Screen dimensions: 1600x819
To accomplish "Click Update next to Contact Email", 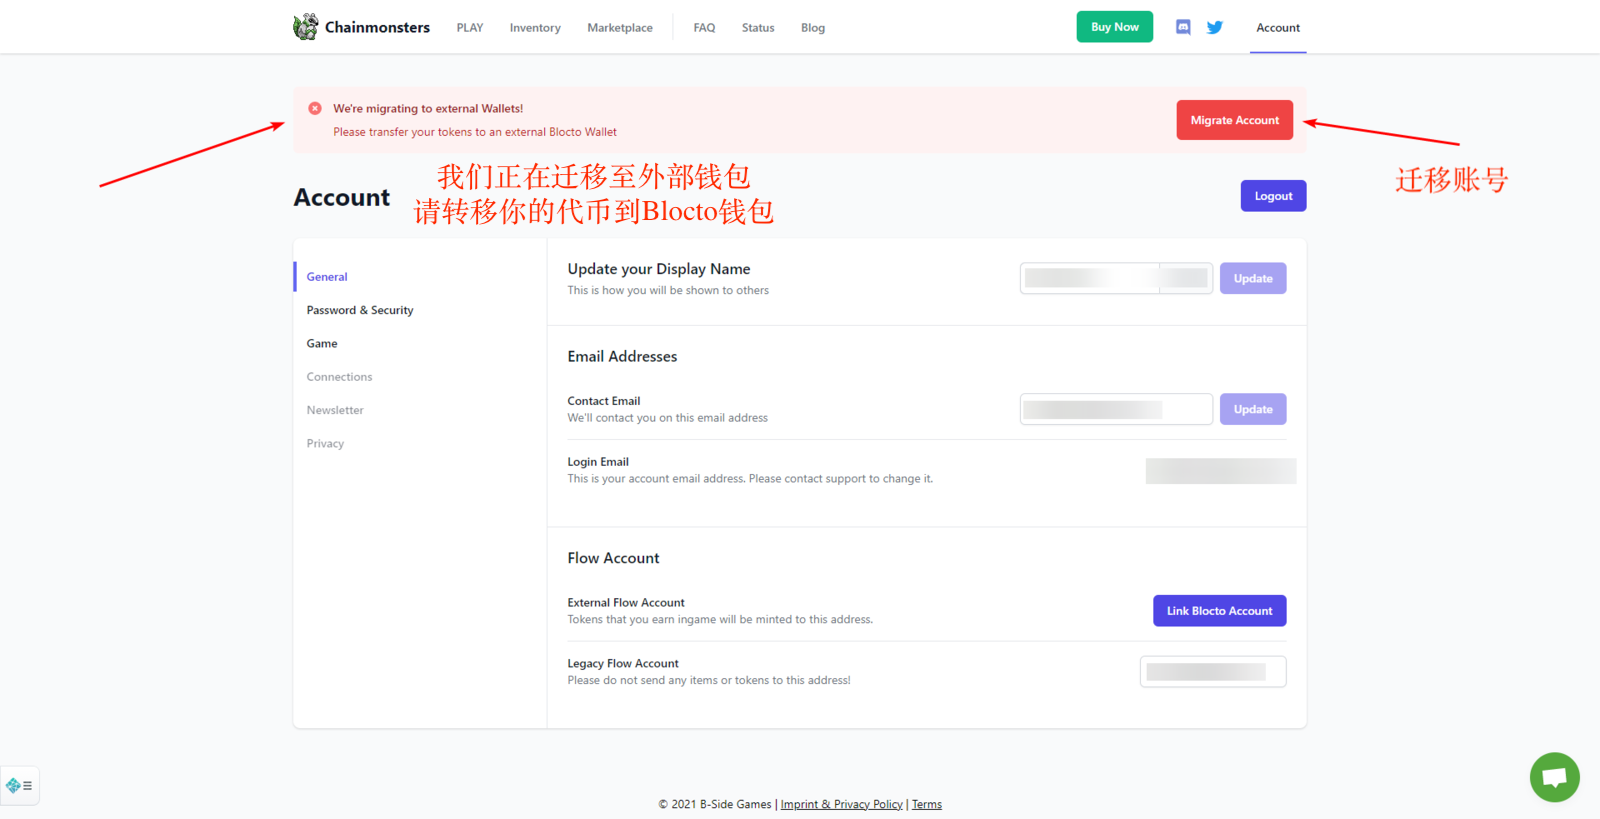I will (x=1253, y=409).
